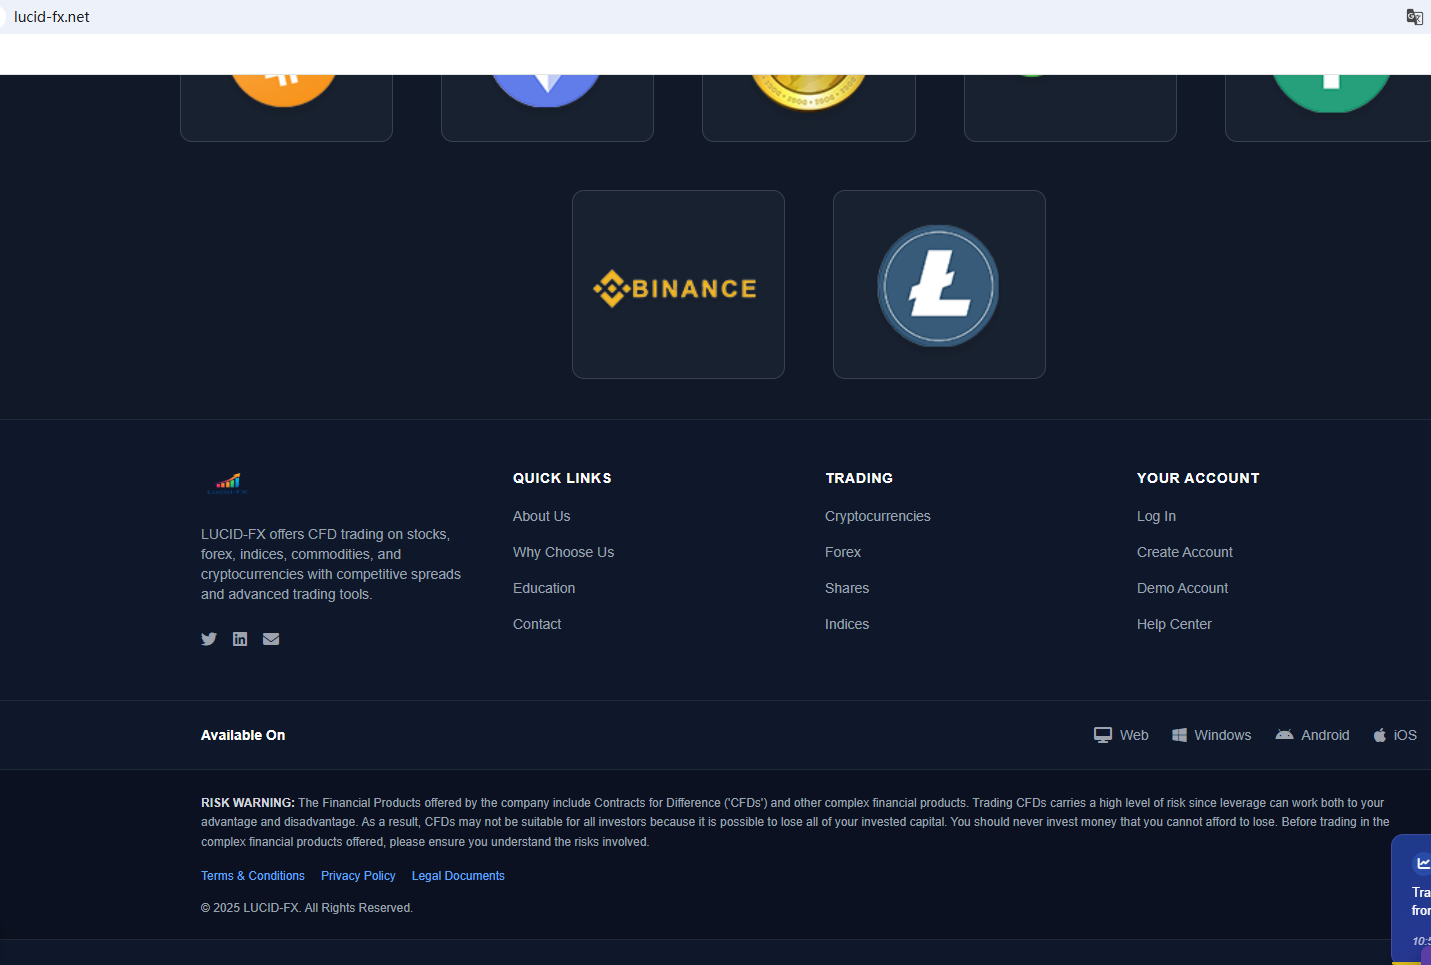Click the 2025 LUCID-FX copyright notice

(307, 908)
